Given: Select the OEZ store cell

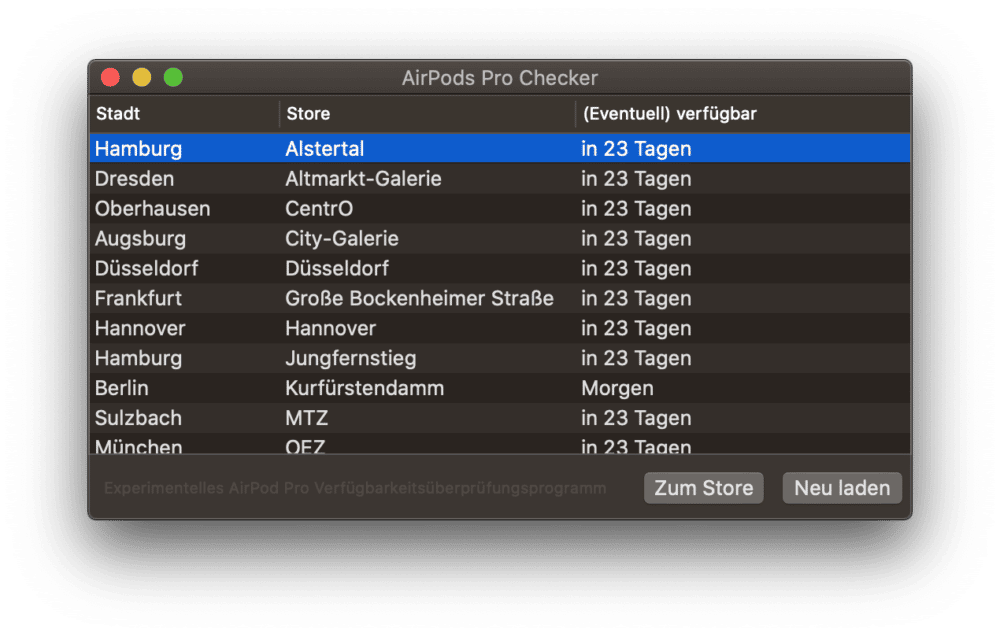Looking at the screenshot, I should [305, 446].
